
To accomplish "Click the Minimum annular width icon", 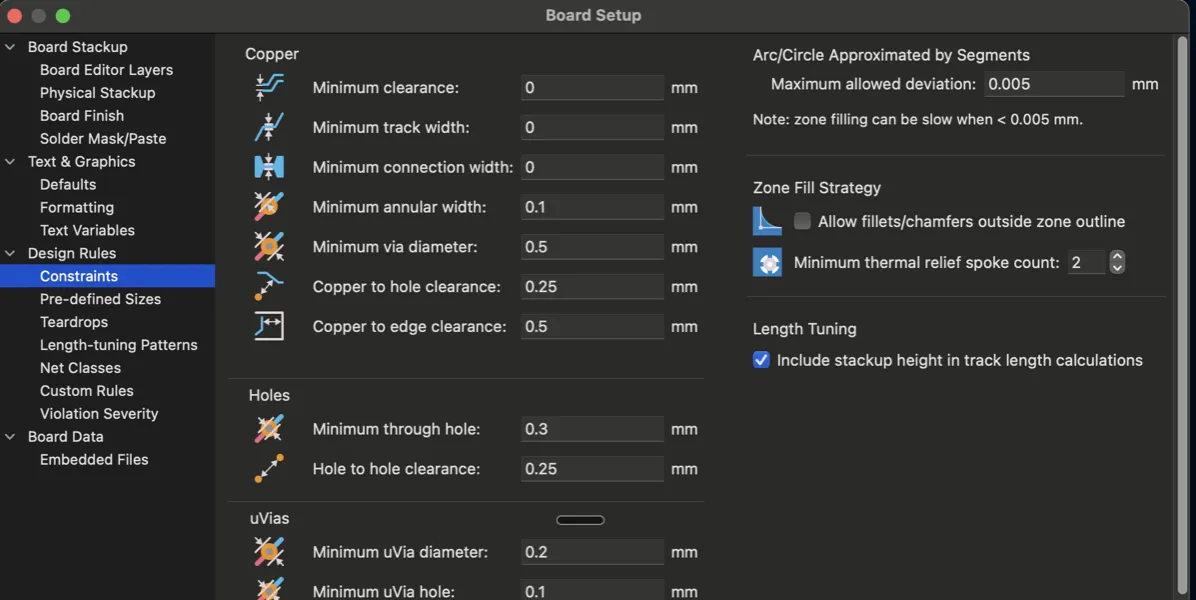I will click(x=270, y=207).
